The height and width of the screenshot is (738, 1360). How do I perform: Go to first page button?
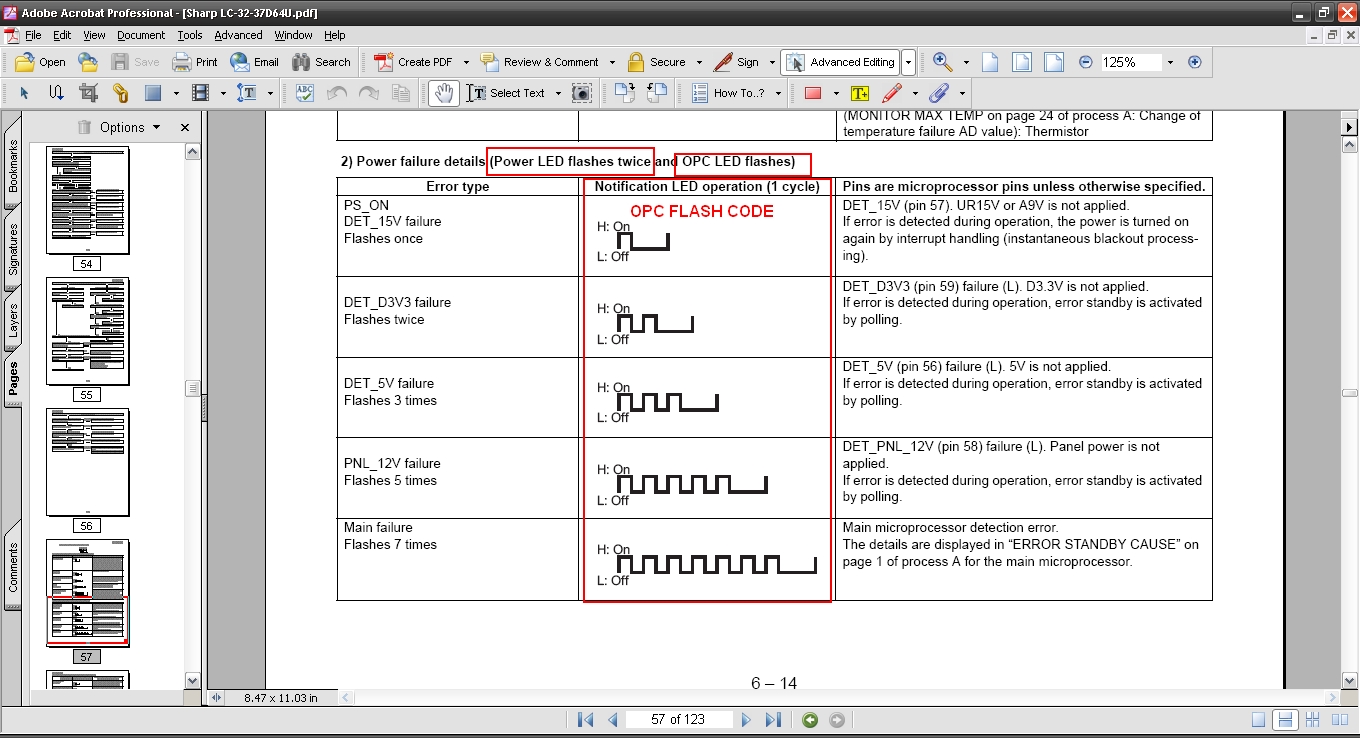586,720
